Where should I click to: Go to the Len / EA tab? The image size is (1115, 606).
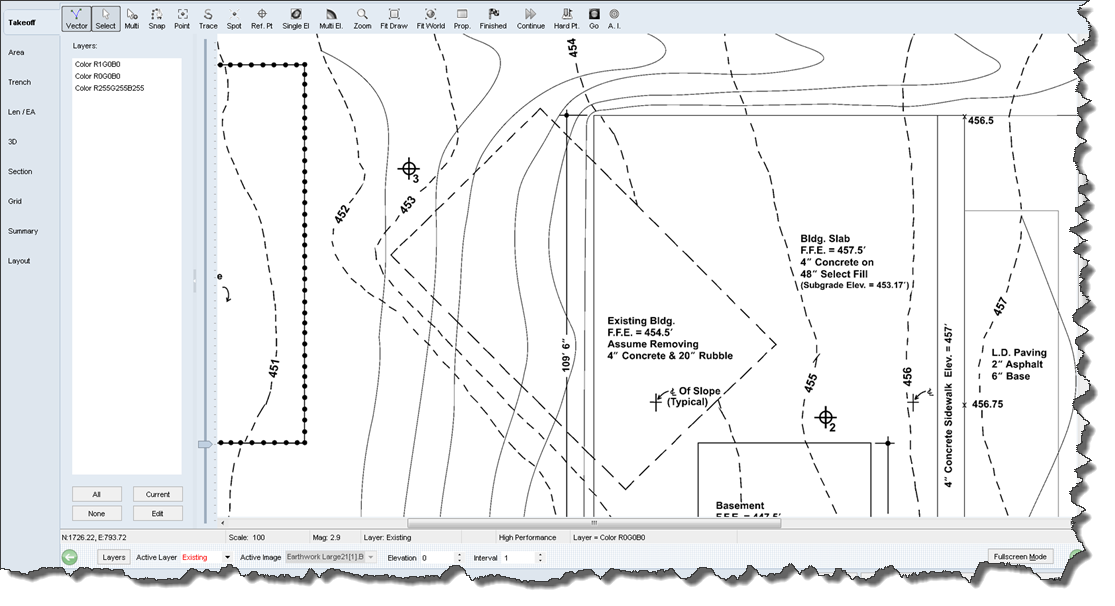pos(21,112)
